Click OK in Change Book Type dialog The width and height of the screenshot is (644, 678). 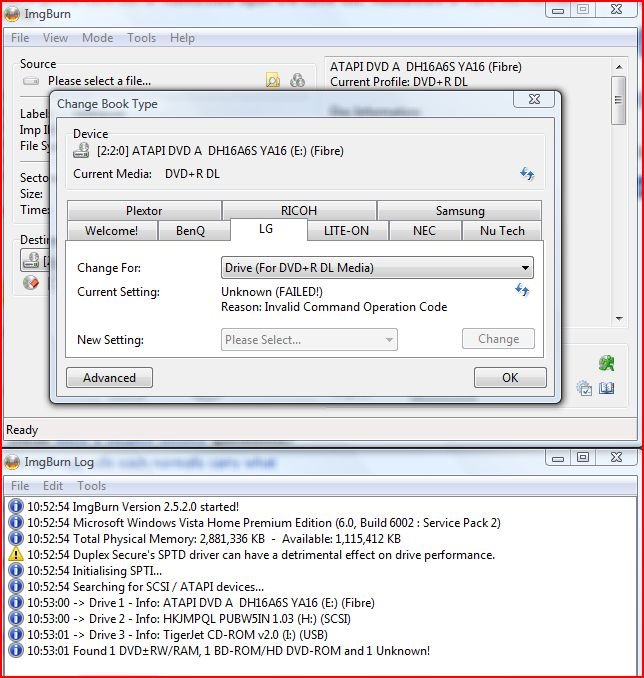point(510,377)
